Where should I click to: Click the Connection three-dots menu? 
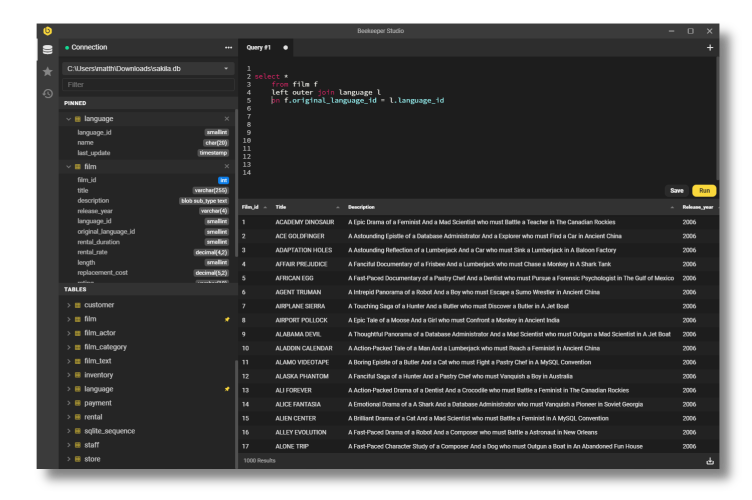pyautogui.click(x=228, y=47)
